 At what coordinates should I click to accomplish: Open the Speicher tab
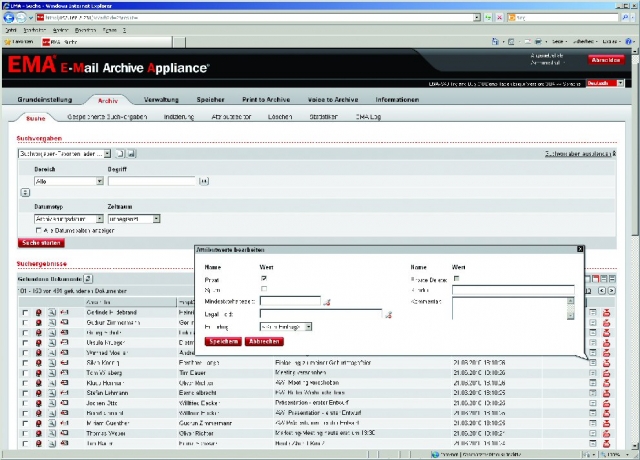point(211,100)
